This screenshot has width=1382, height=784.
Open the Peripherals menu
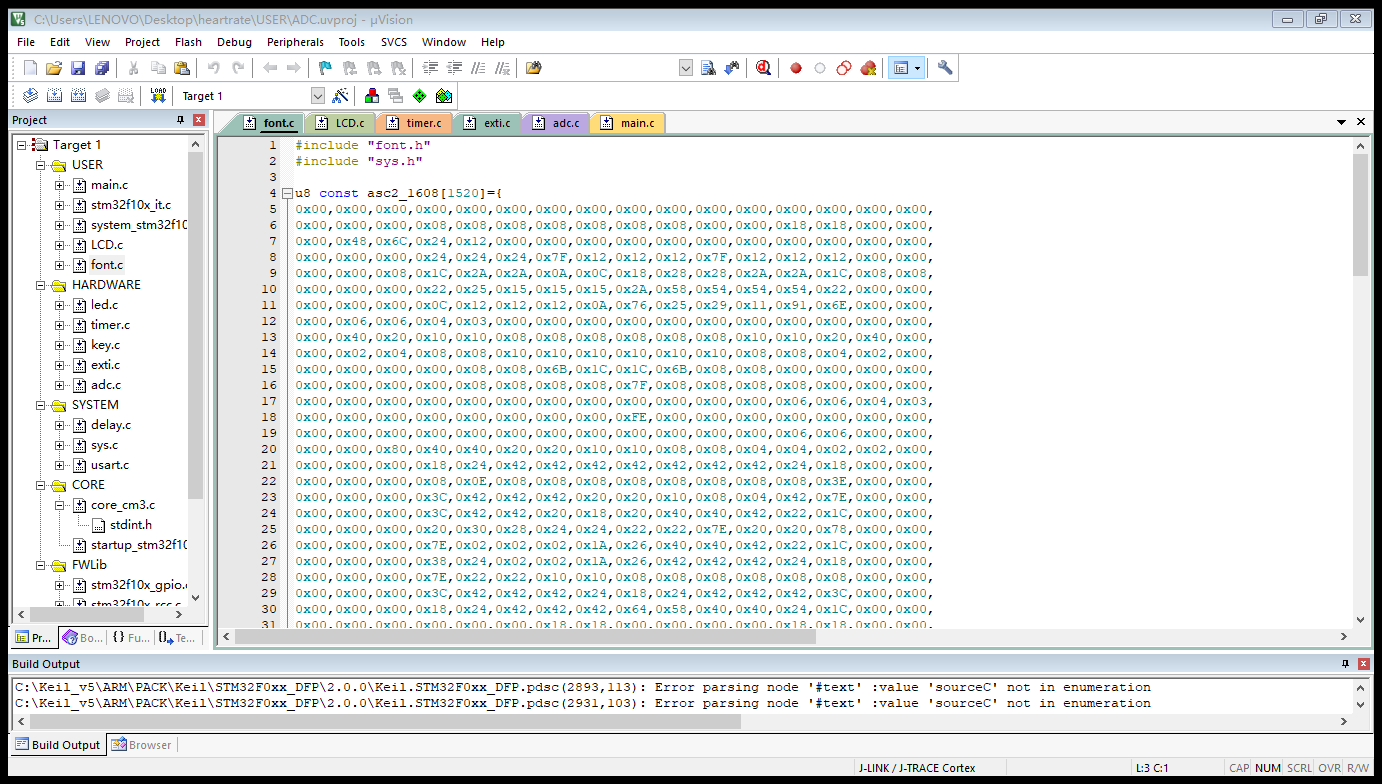tap(295, 42)
